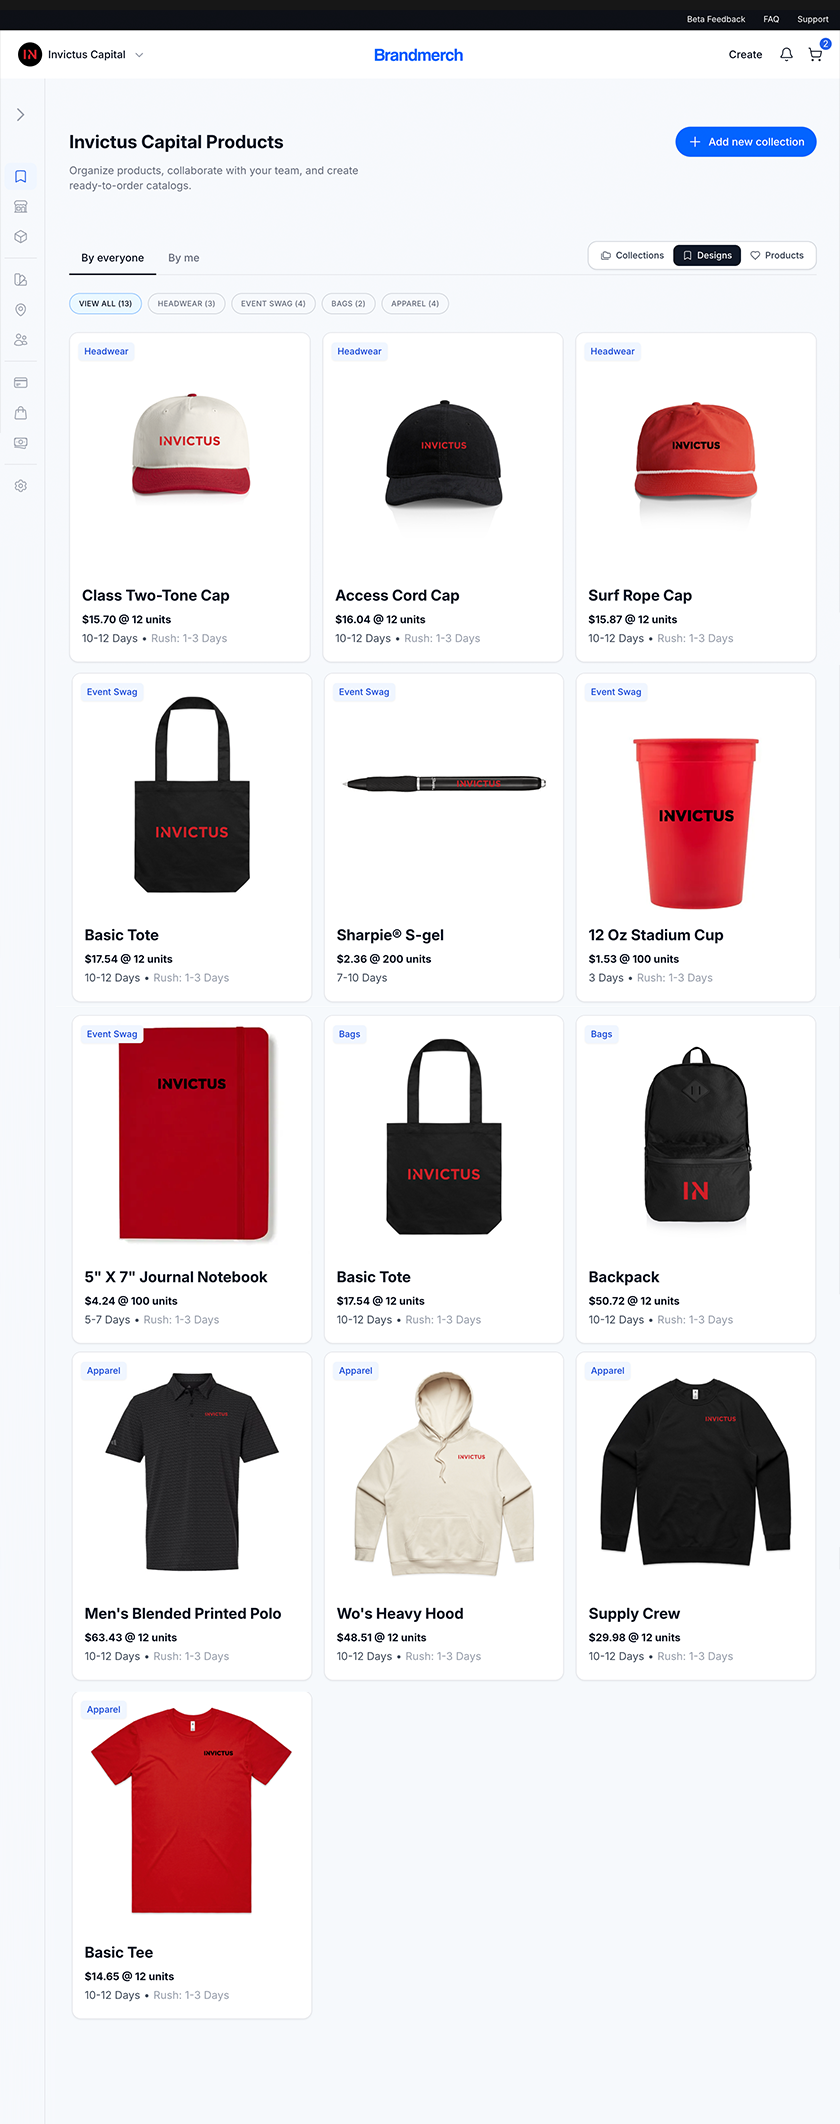This screenshot has height=2124, width=840.
Task: Switch to the By me tab
Action: pyautogui.click(x=184, y=258)
